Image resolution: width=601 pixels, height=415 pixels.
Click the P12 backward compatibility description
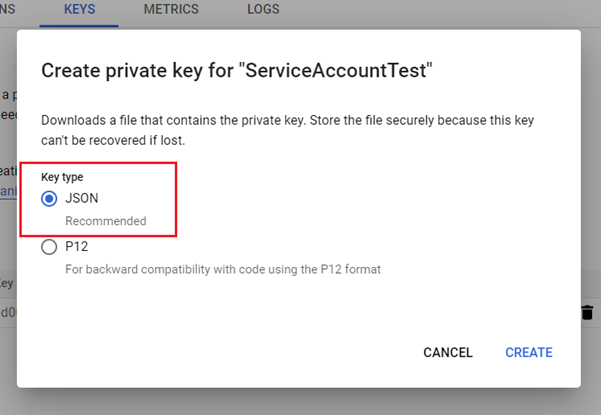pos(223,268)
